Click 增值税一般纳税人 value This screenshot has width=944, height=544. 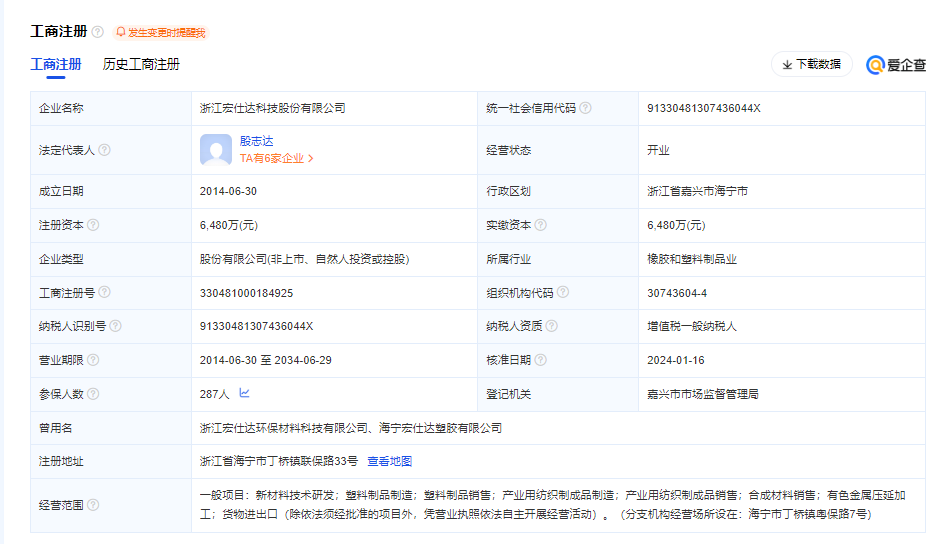692,327
